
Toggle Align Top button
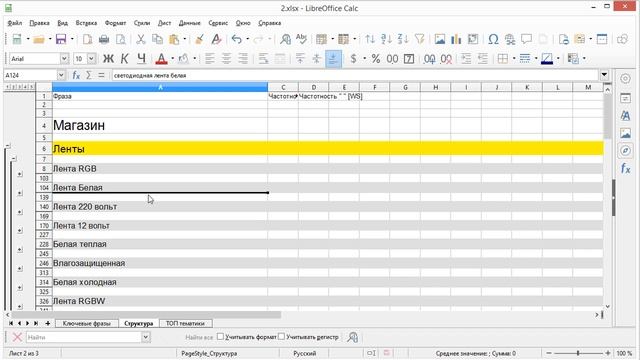pos(300,59)
